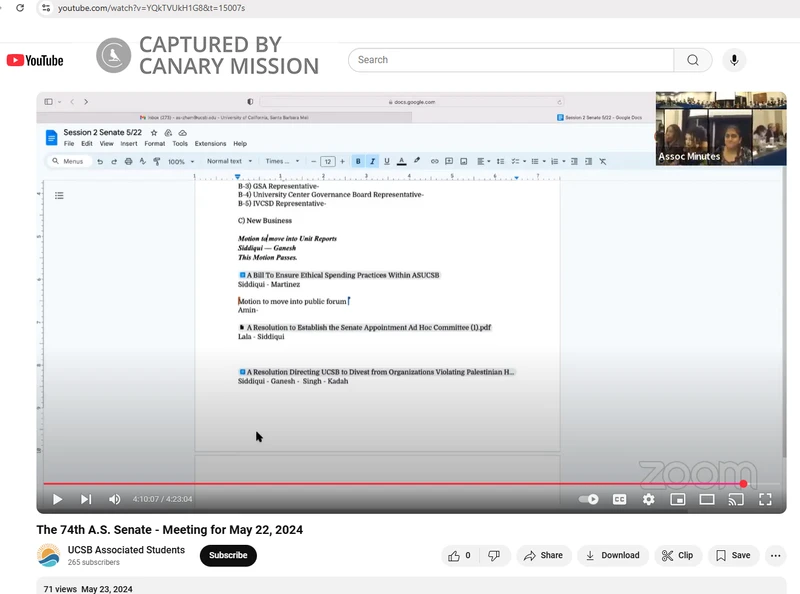Subscribe to UCSB Associated Students
This screenshot has height=594, width=800.
[228, 555]
